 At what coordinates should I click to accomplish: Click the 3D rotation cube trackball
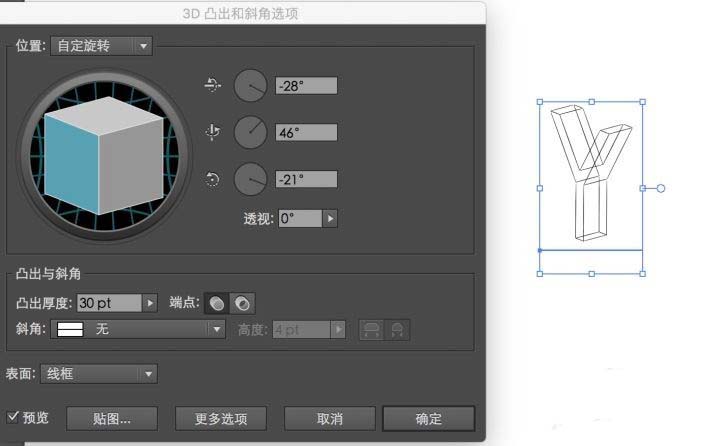tap(104, 155)
